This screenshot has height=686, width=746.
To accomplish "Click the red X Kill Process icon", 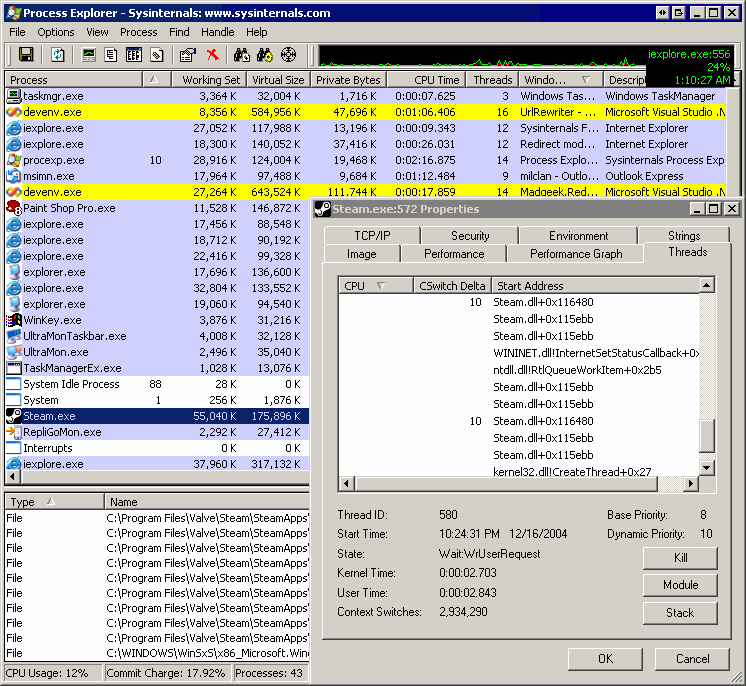I will tap(213, 55).
